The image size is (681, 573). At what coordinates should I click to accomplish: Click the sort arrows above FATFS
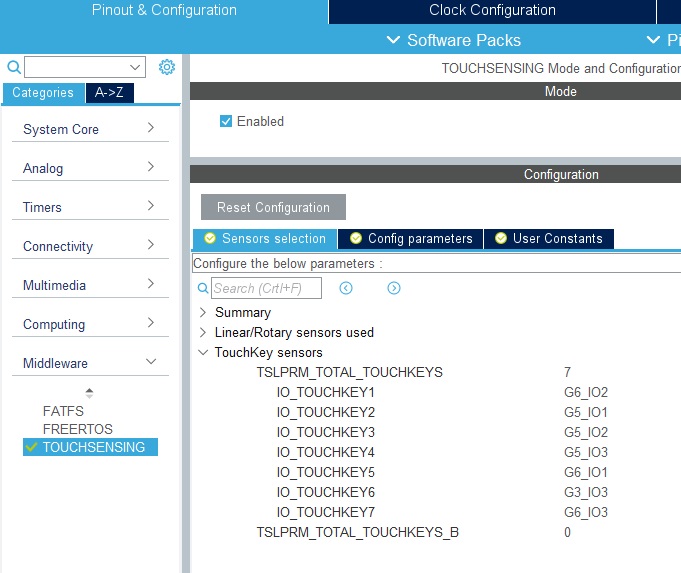pyautogui.click(x=89, y=393)
